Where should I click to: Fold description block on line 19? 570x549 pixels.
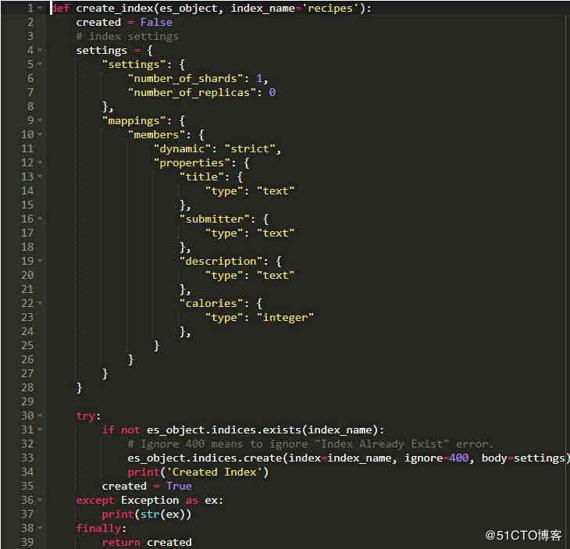point(40,261)
